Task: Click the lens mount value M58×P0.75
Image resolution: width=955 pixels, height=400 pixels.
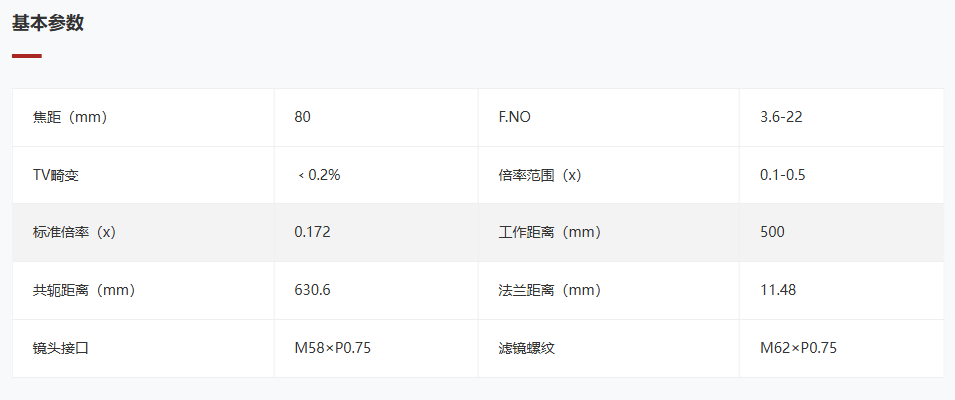Action: tap(333, 348)
